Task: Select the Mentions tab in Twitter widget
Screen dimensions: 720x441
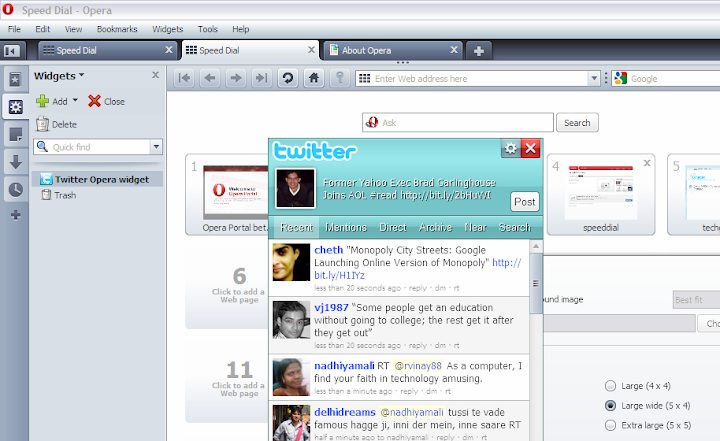Action: [x=346, y=227]
